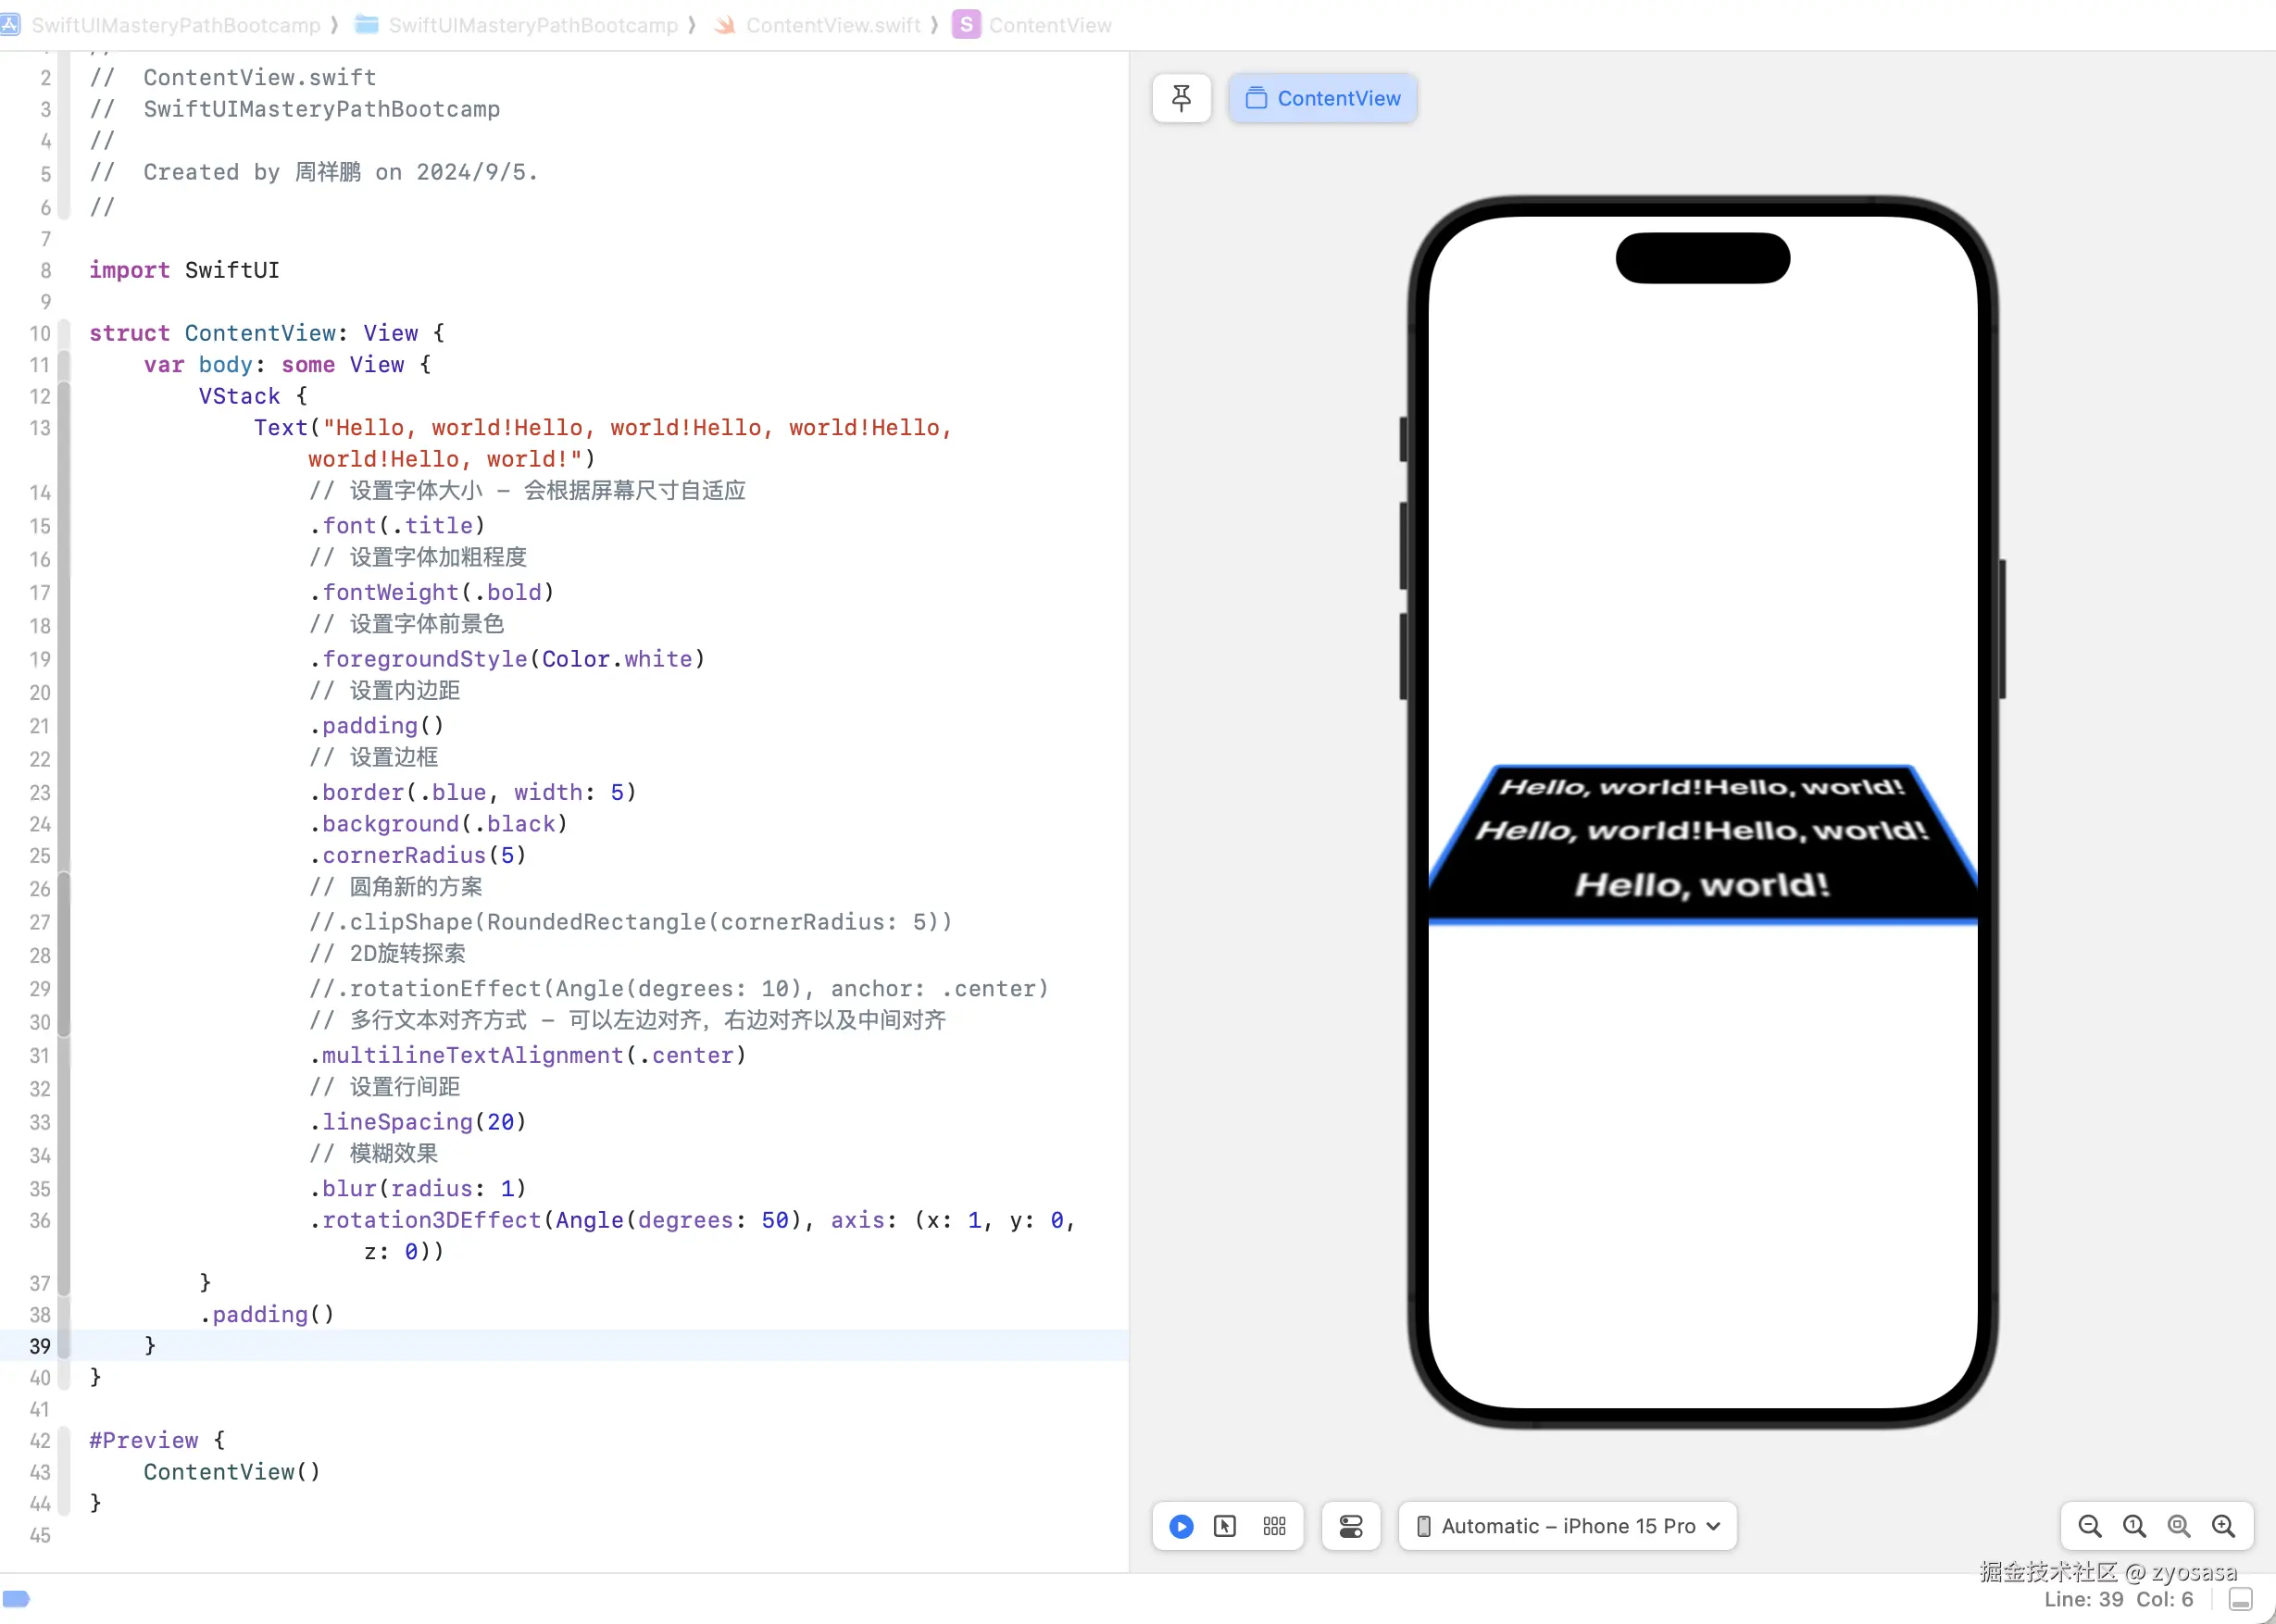Open ContentView symbol breadcrumb menu
The image size is (2276, 1624).
pos(1049,25)
